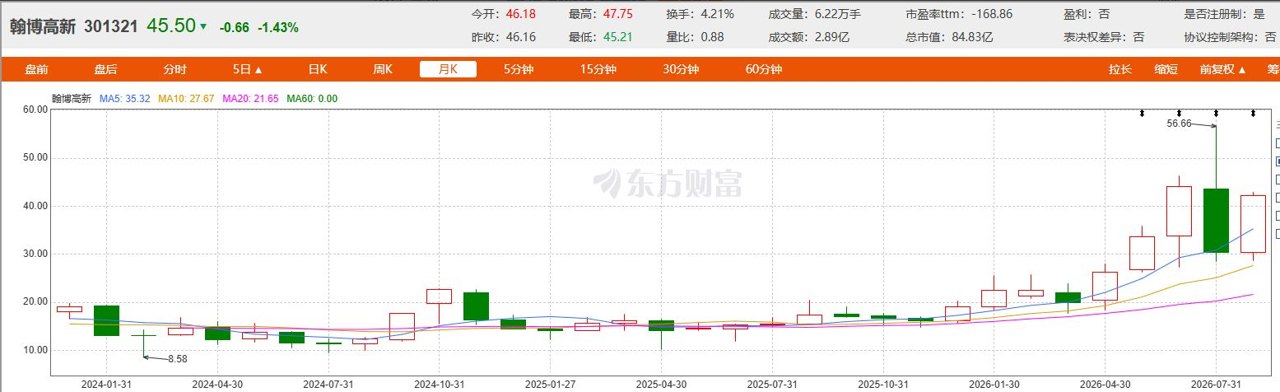Click the 30.00 price axis label
Screen dimensions: 1280x392
click(34, 254)
